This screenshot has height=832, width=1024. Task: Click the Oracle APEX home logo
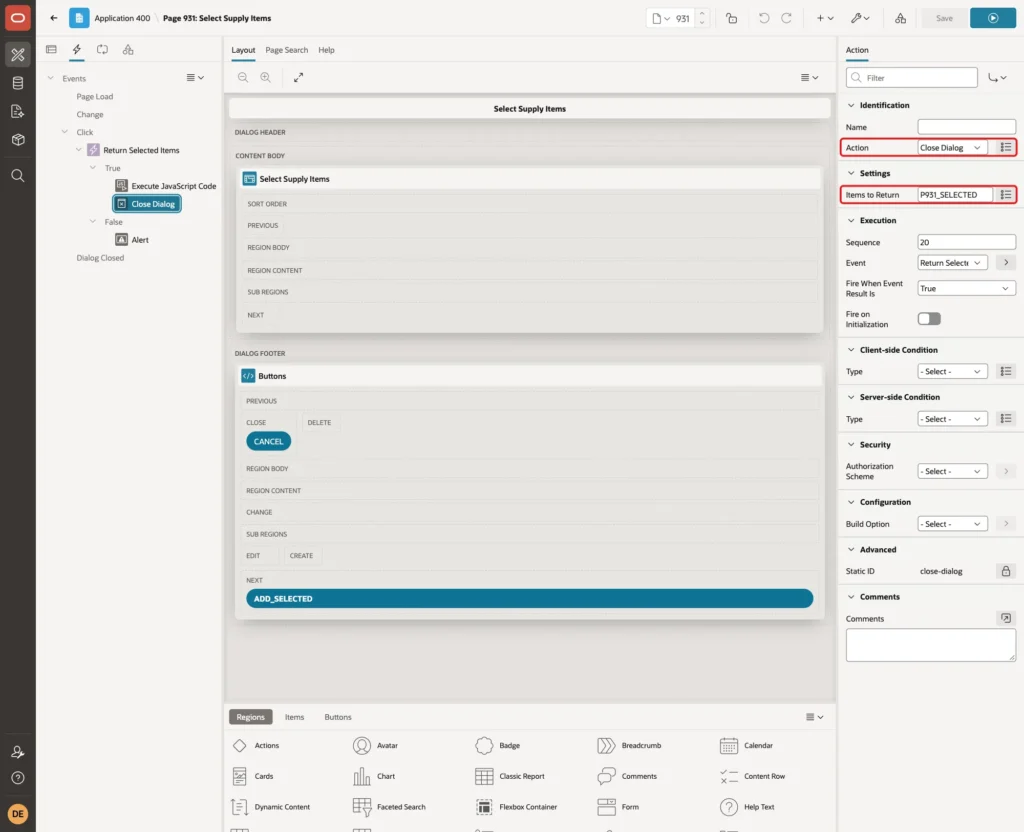(18, 18)
